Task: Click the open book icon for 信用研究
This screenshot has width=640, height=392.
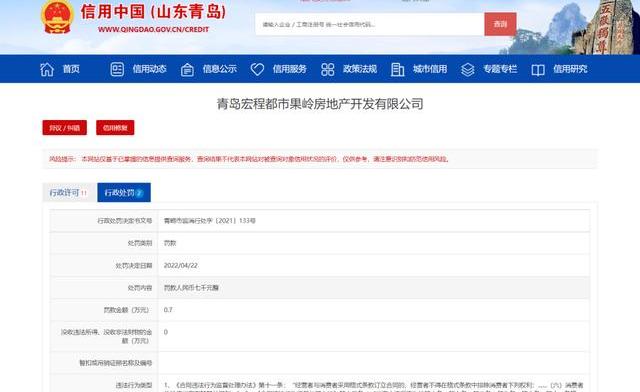Action: pyautogui.click(x=538, y=70)
